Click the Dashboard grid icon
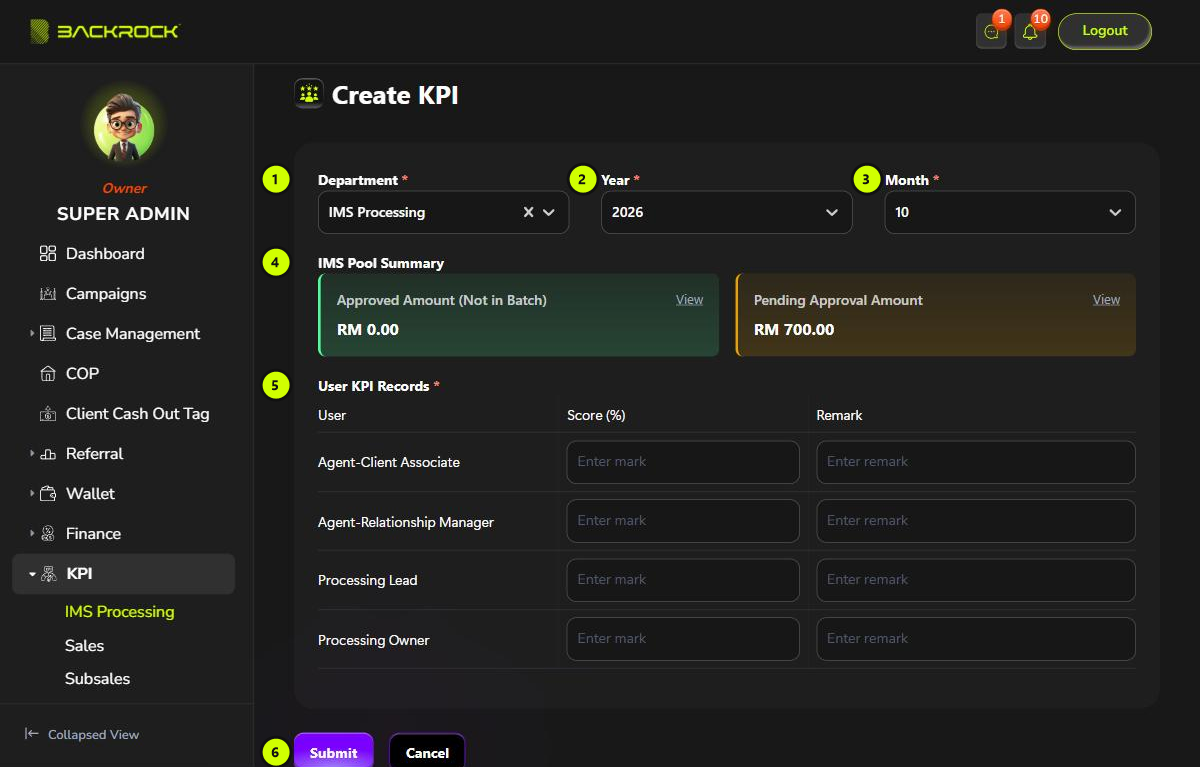 [x=48, y=254]
